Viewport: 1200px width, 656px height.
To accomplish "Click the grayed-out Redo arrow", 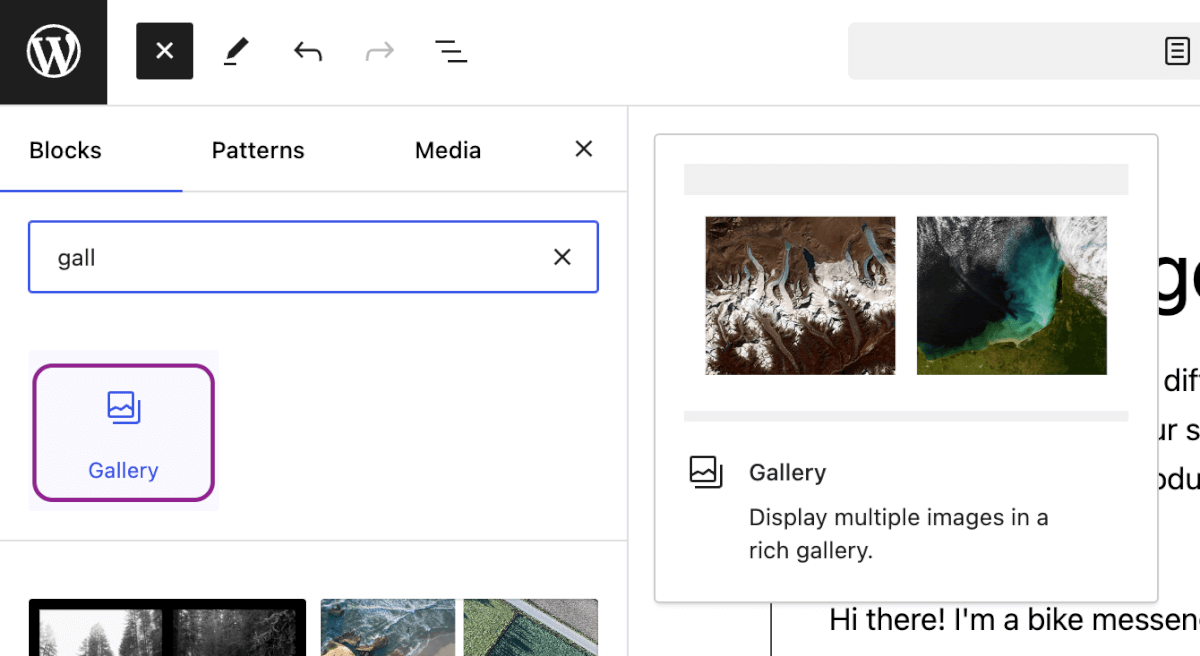I will (x=378, y=51).
